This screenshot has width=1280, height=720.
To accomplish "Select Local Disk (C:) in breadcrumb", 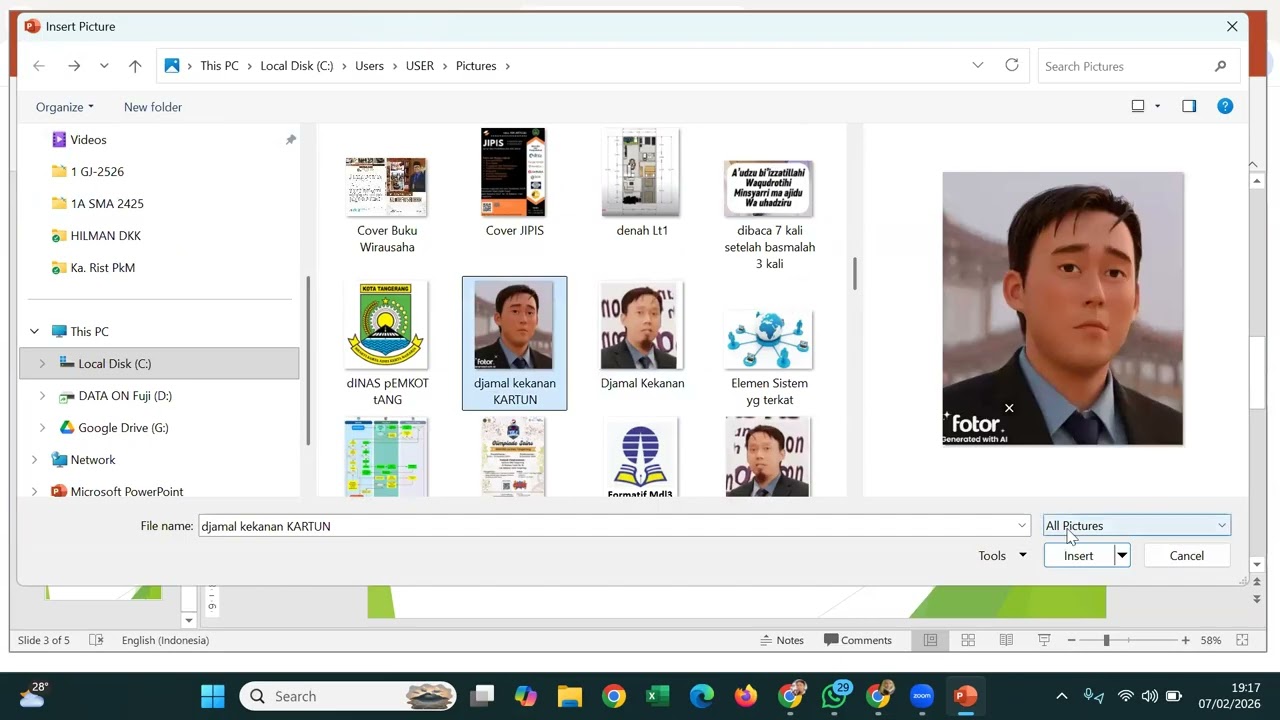I will pos(297,66).
